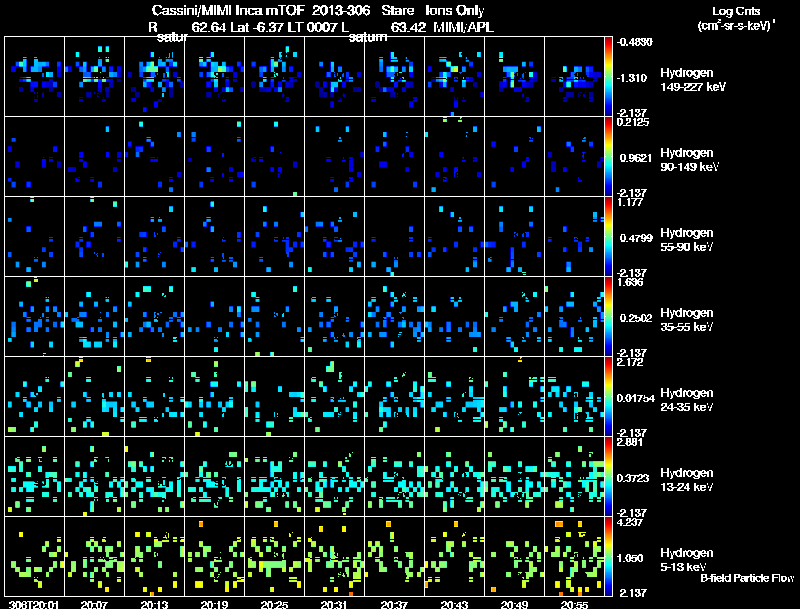800x609 pixels.
Task: Click the Hydrogen 90-149 keV label
Action: [x=690, y=160]
